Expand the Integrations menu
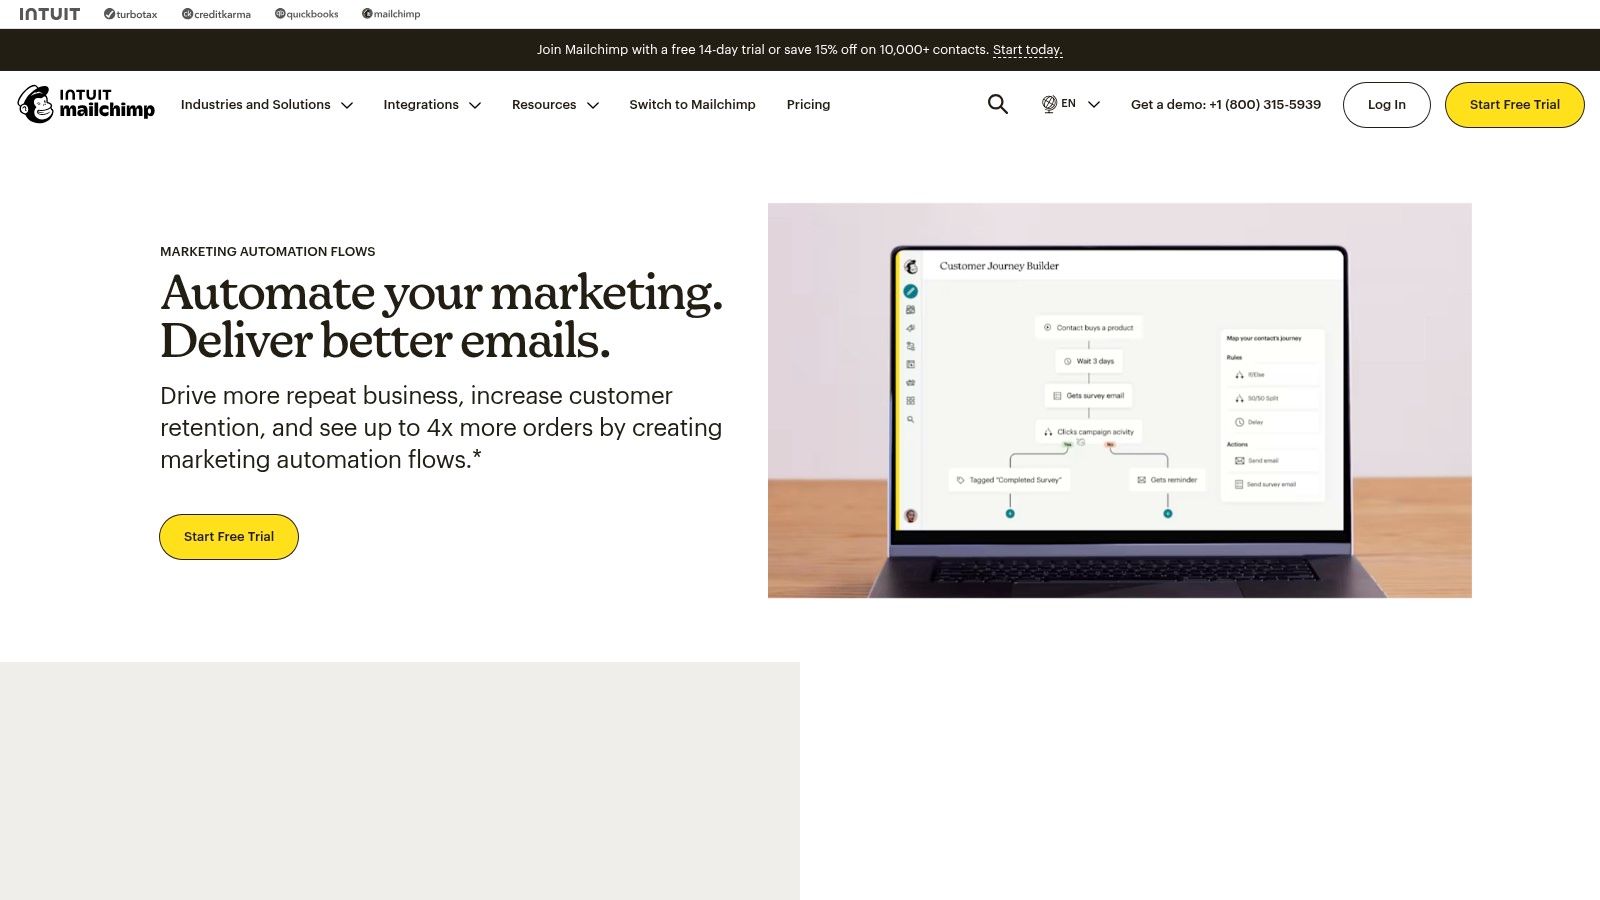 (x=432, y=105)
